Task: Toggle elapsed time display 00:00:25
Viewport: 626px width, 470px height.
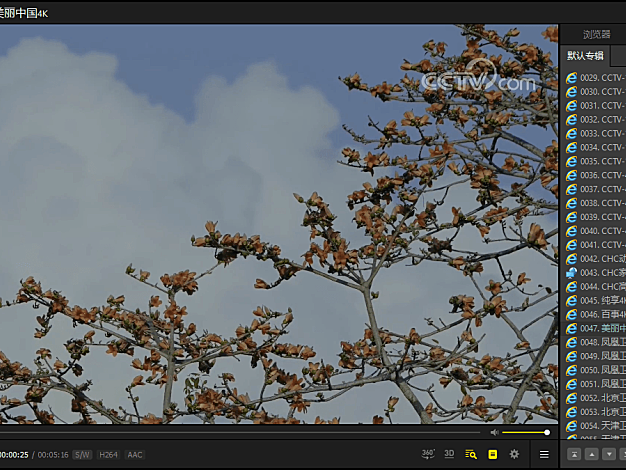Action: (x=14, y=455)
